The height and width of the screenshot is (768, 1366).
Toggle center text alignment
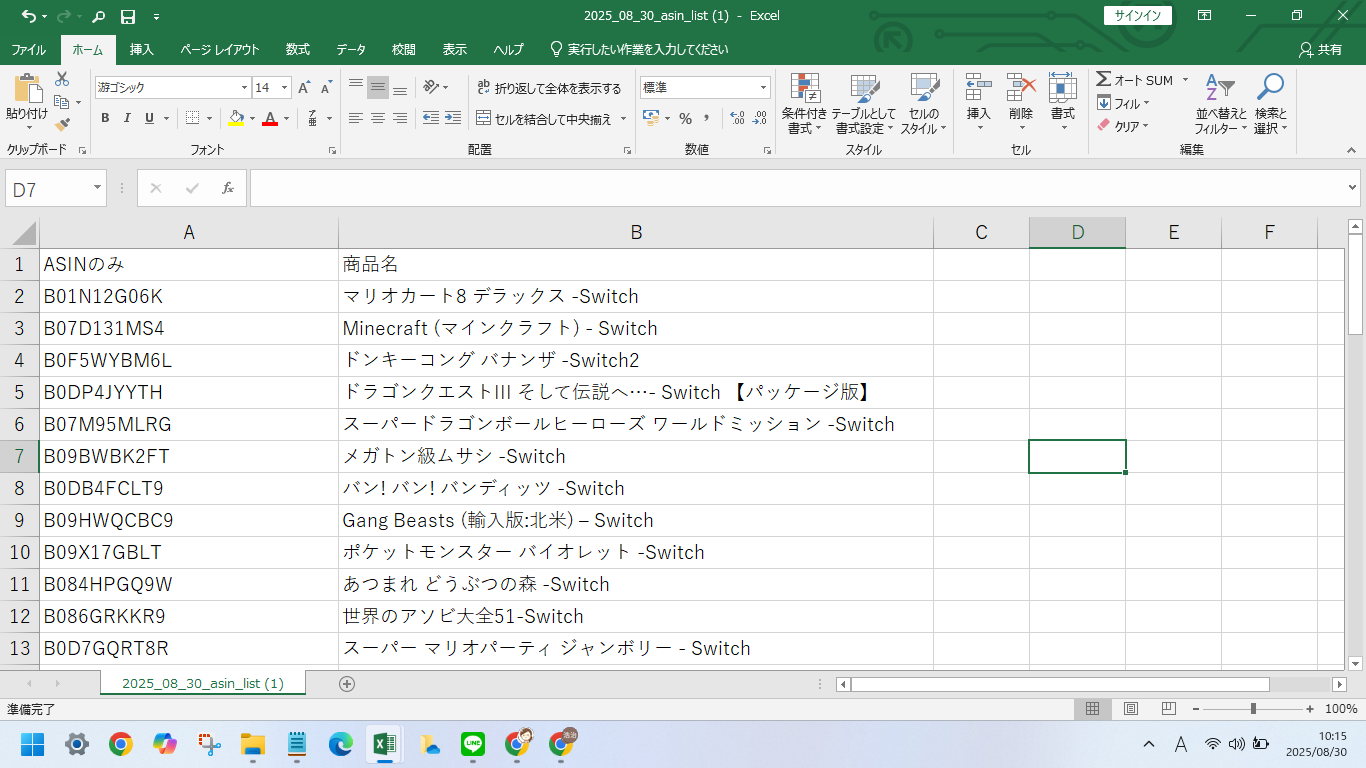click(x=378, y=118)
